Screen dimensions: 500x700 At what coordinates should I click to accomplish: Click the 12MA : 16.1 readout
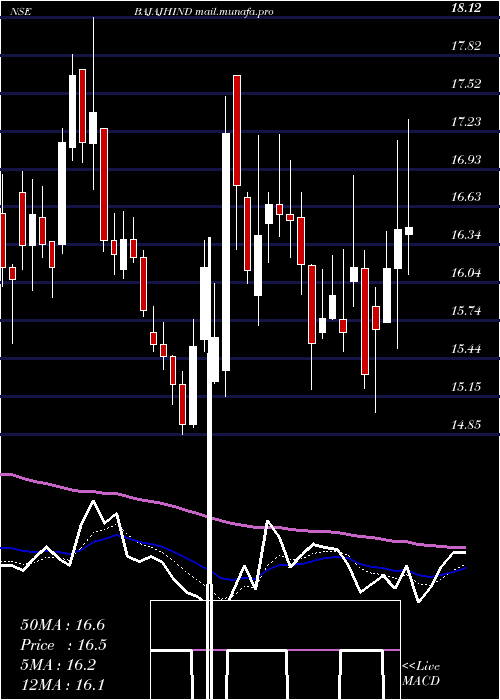63,684
